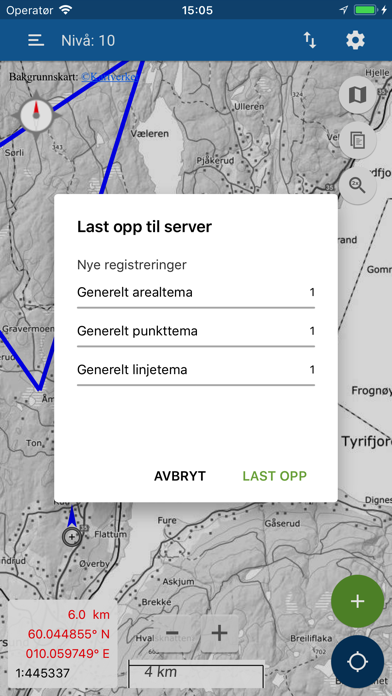The image size is (392, 696).
Task: Tap the Wi-Fi icon in status bar
Action: click(x=66, y=10)
